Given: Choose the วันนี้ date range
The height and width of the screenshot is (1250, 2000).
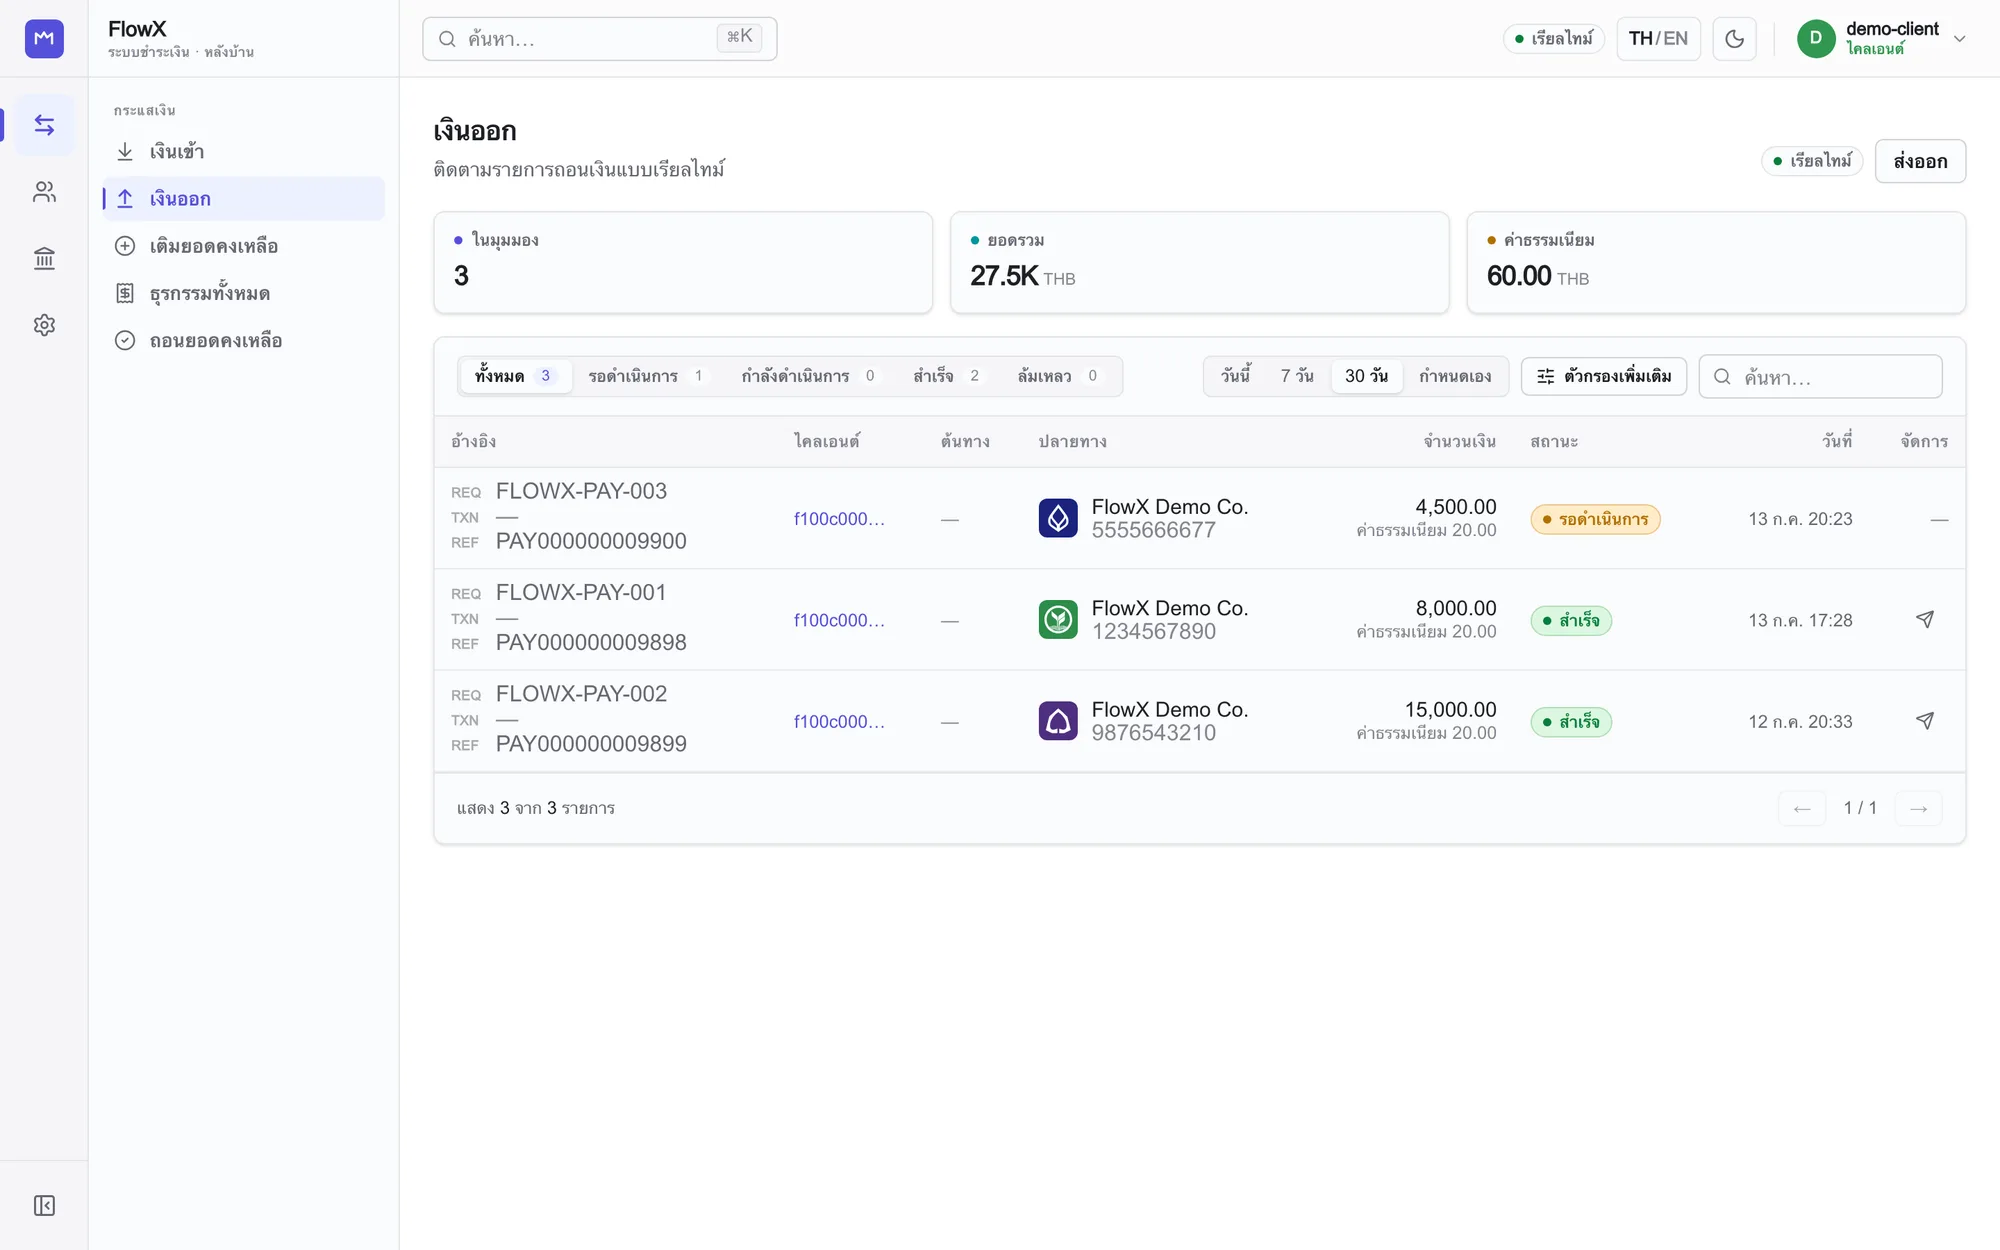Looking at the screenshot, I should (x=1236, y=376).
